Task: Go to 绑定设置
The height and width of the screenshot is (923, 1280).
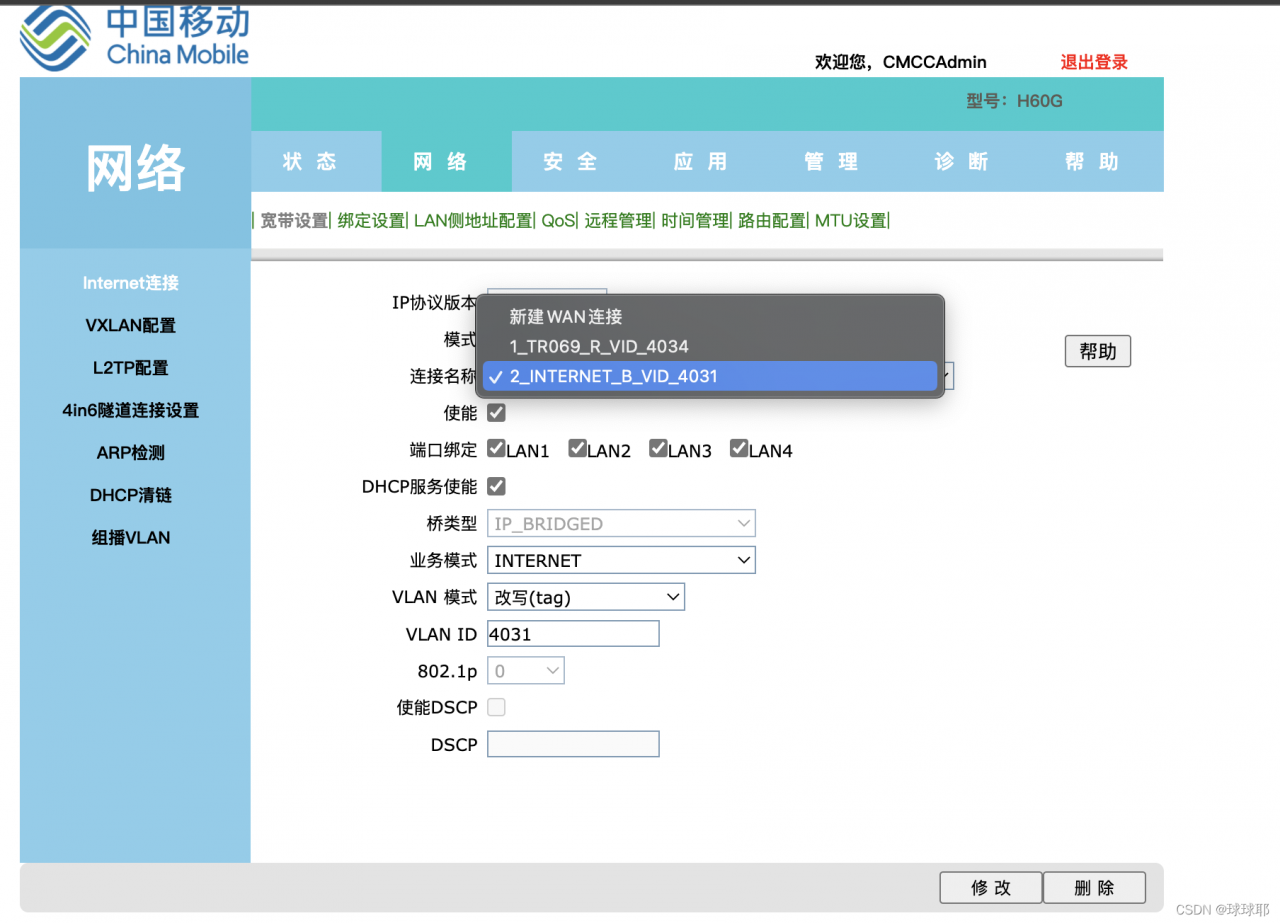Action: (371, 221)
